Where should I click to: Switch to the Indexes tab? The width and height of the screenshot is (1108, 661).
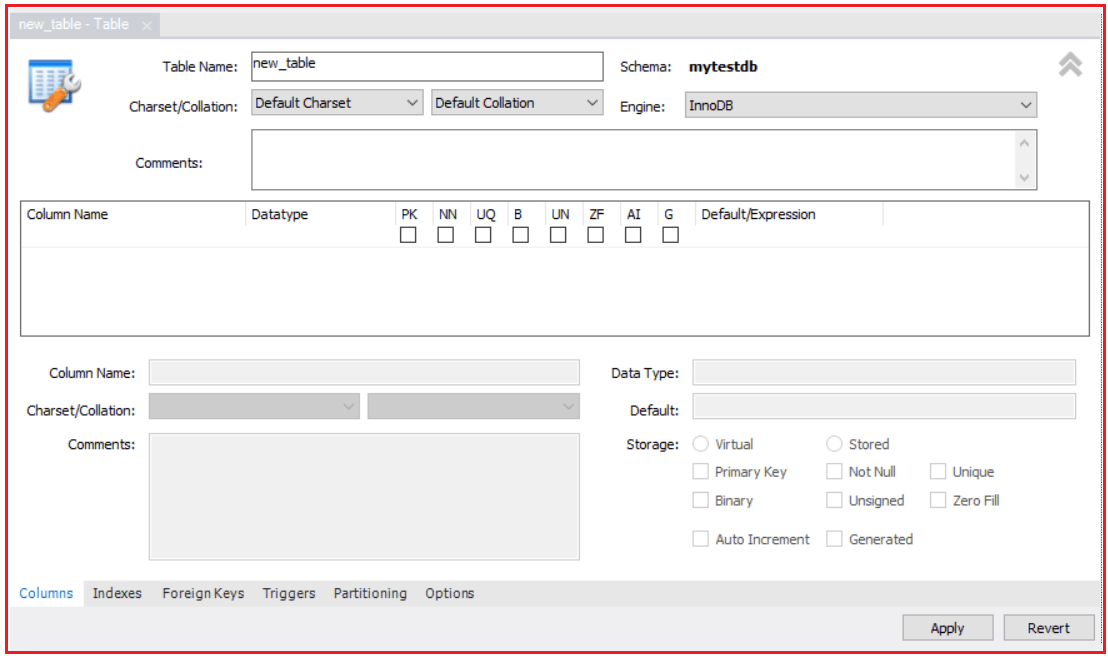click(116, 593)
